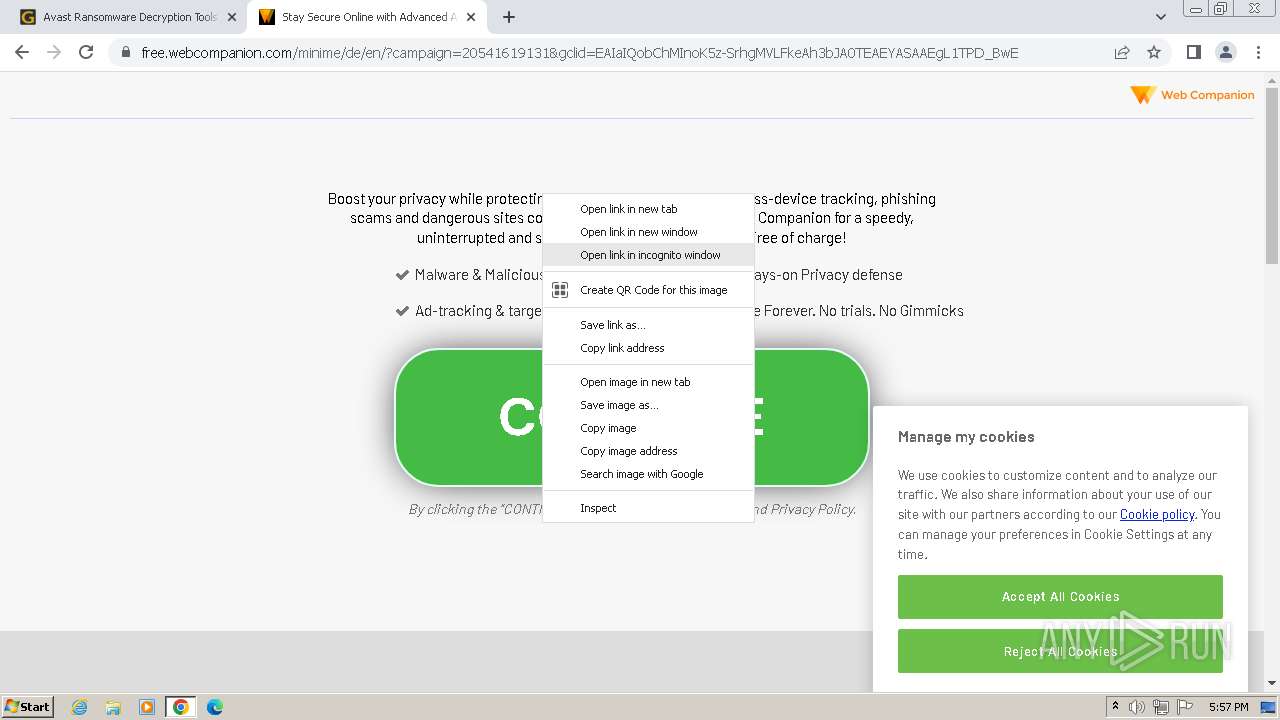
Task: Open Action Center flag icon
Action: 1184,707
